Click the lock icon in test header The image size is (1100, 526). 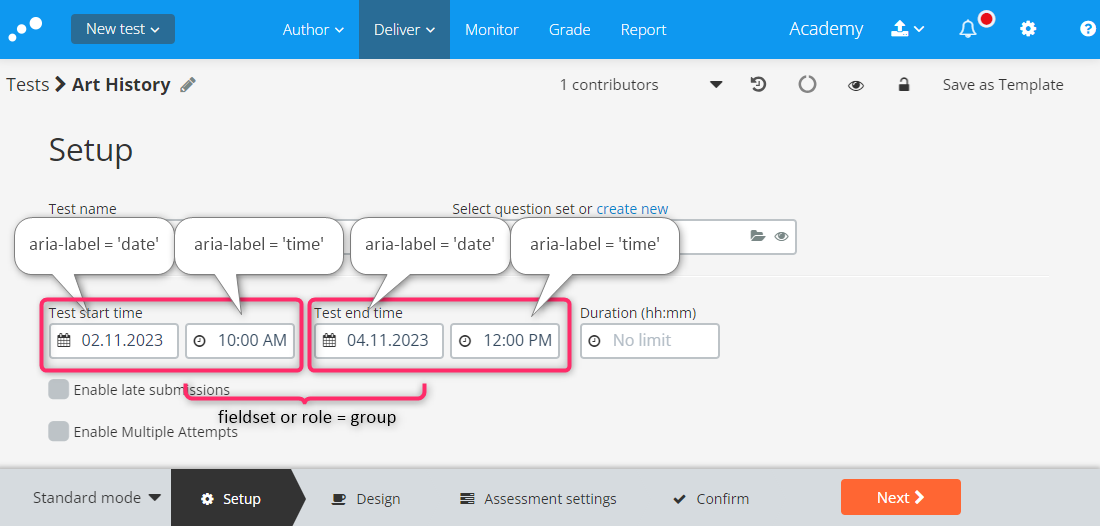[904, 85]
